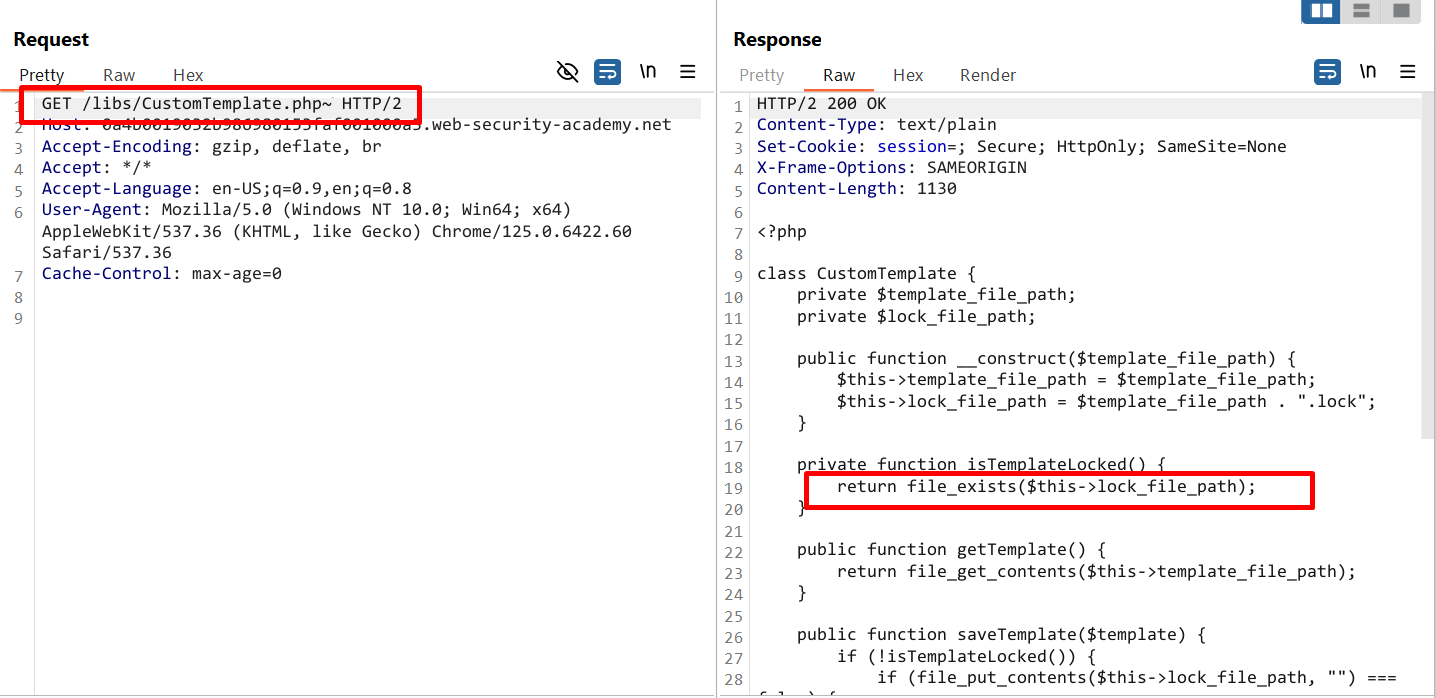Screen dimensions: 1436x698
Task: Toggle word wrap in Response viewer
Action: coord(1327,72)
